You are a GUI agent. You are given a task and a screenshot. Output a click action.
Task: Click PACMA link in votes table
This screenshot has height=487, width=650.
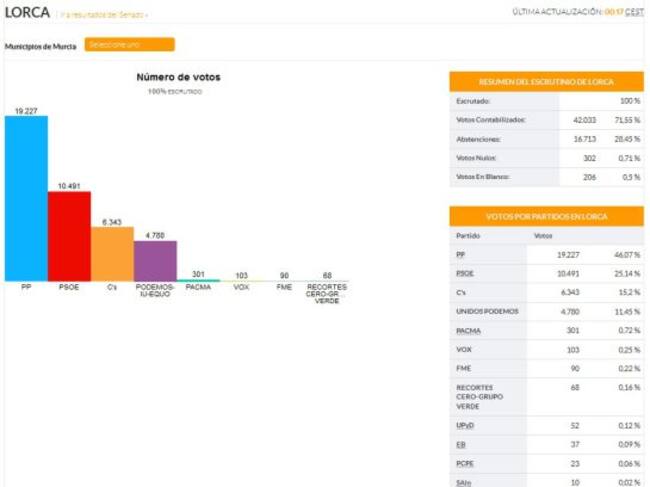(x=468, y=329)
